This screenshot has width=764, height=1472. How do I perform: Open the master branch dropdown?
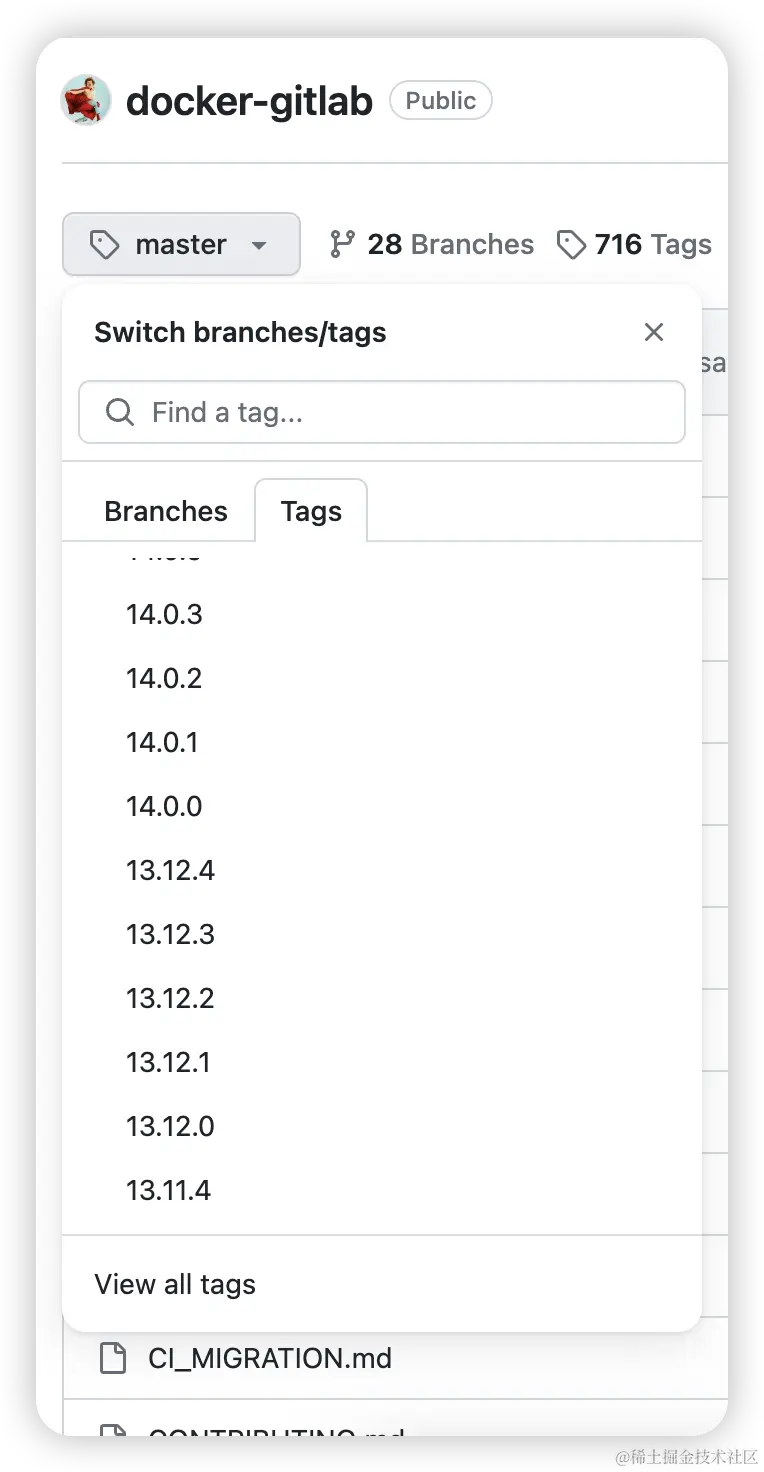(181, 244)
